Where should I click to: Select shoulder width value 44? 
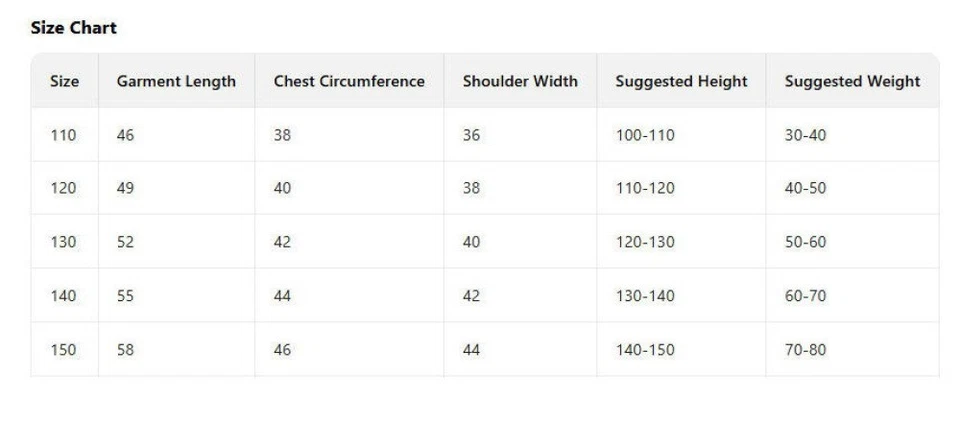471,350
